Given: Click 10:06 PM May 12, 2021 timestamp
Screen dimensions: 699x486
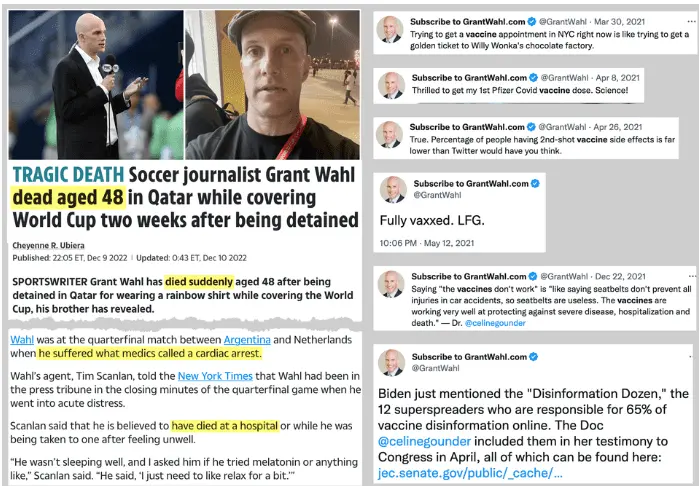Looking at the screenshot, I should pos(427,243).
